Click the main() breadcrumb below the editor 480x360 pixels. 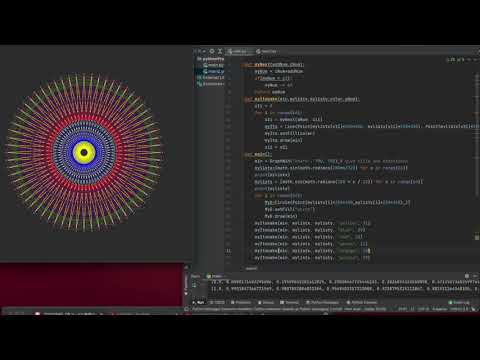[x=251, y=268]
